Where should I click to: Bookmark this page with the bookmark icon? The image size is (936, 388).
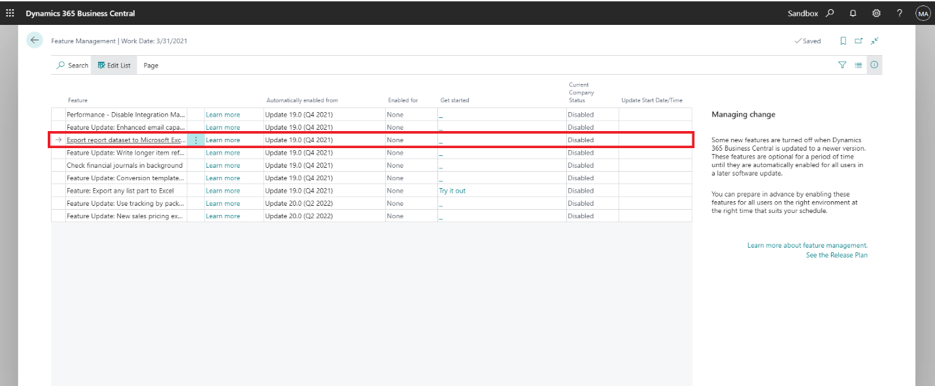pyautogui.click(x=843, y=41)
